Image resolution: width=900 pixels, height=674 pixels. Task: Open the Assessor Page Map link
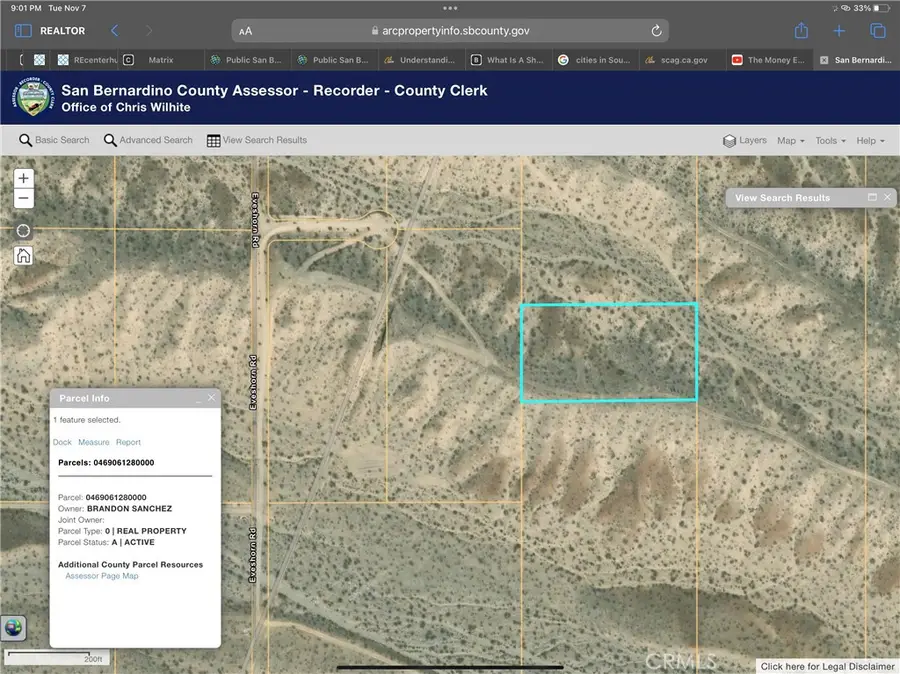[x=101, y=575]
